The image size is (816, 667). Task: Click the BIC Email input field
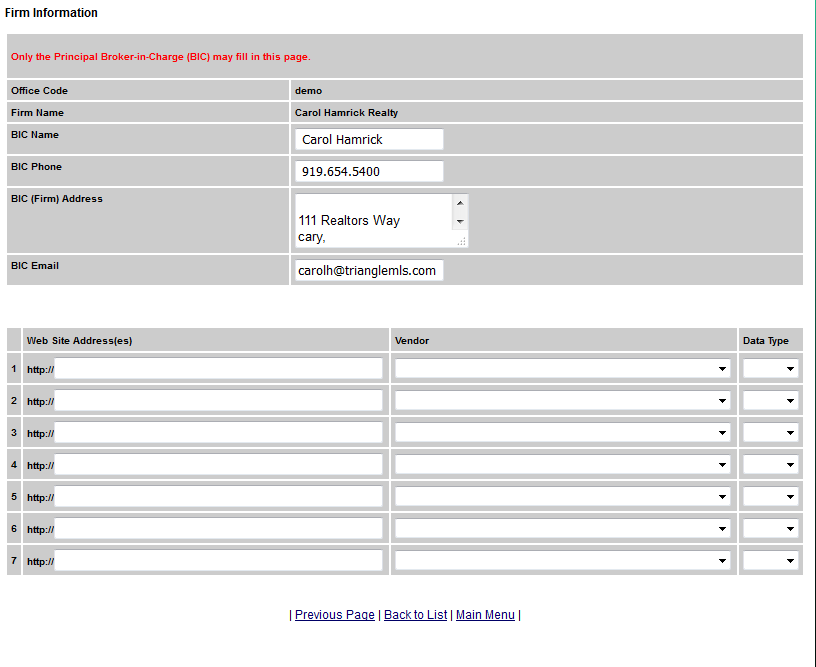(x=368, y=270)
